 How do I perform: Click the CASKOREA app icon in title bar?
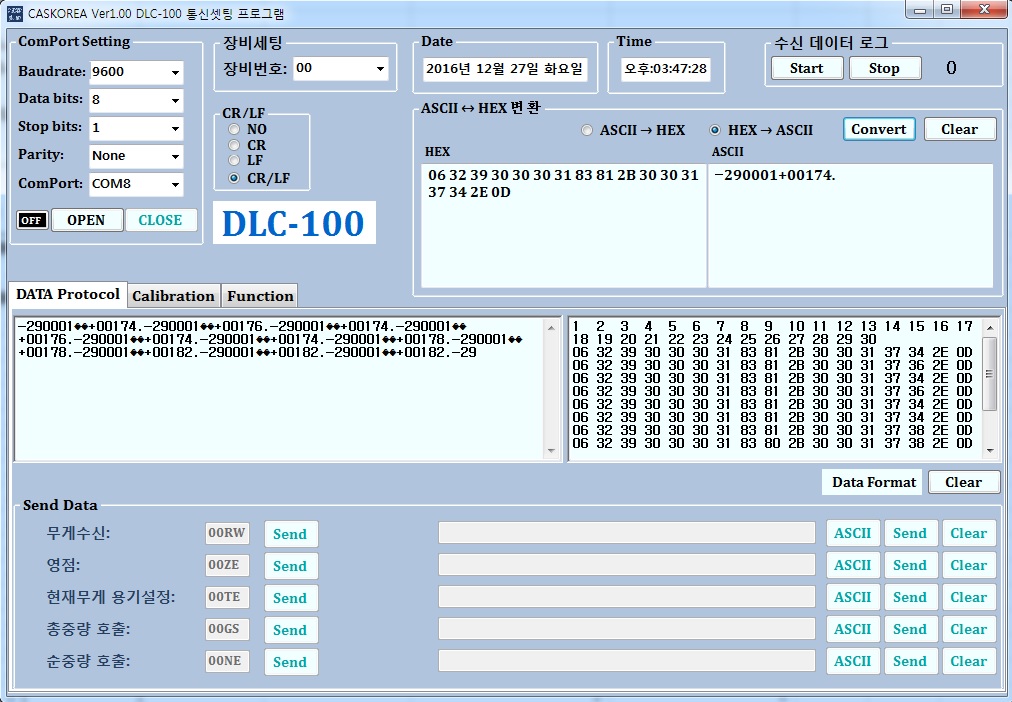[14, 14]
